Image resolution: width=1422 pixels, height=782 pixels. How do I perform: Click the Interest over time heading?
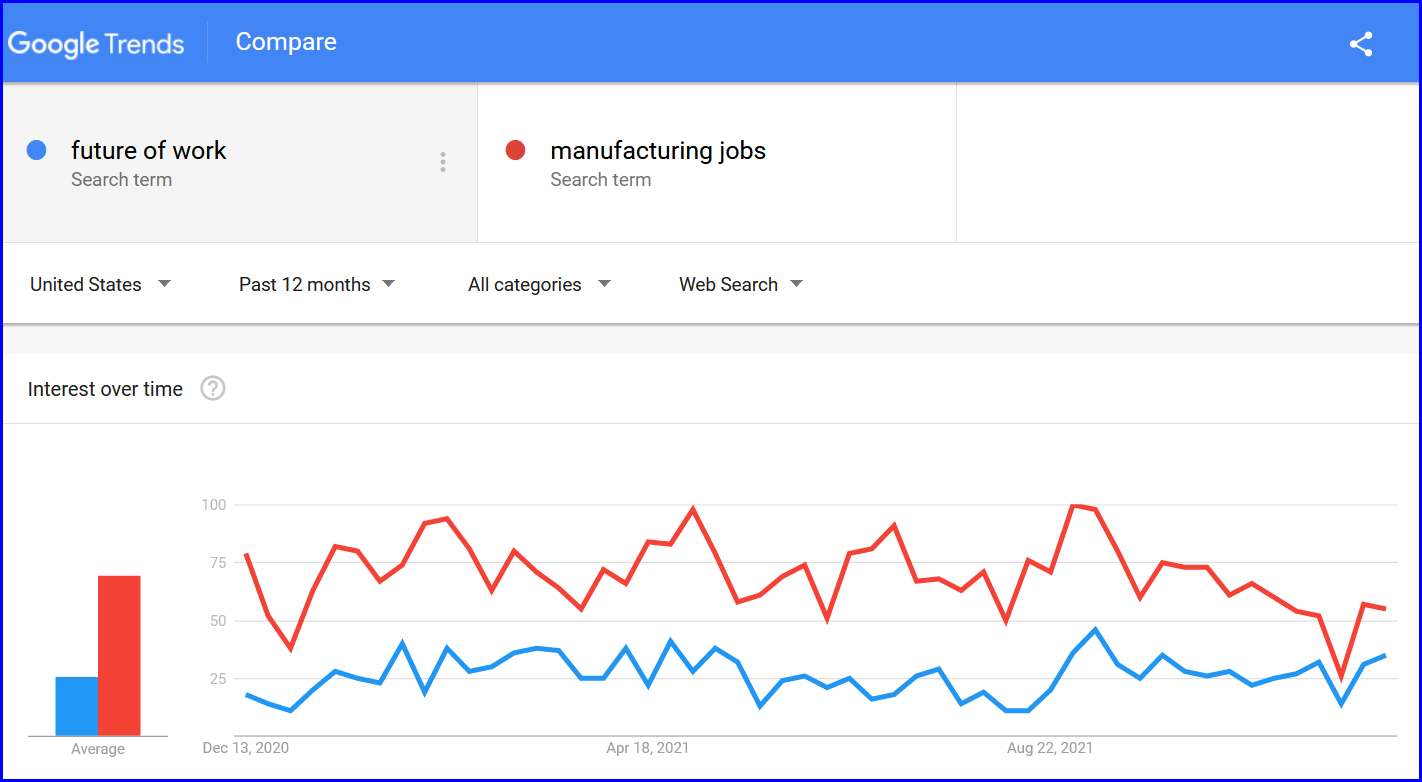[x=105, y=389]
